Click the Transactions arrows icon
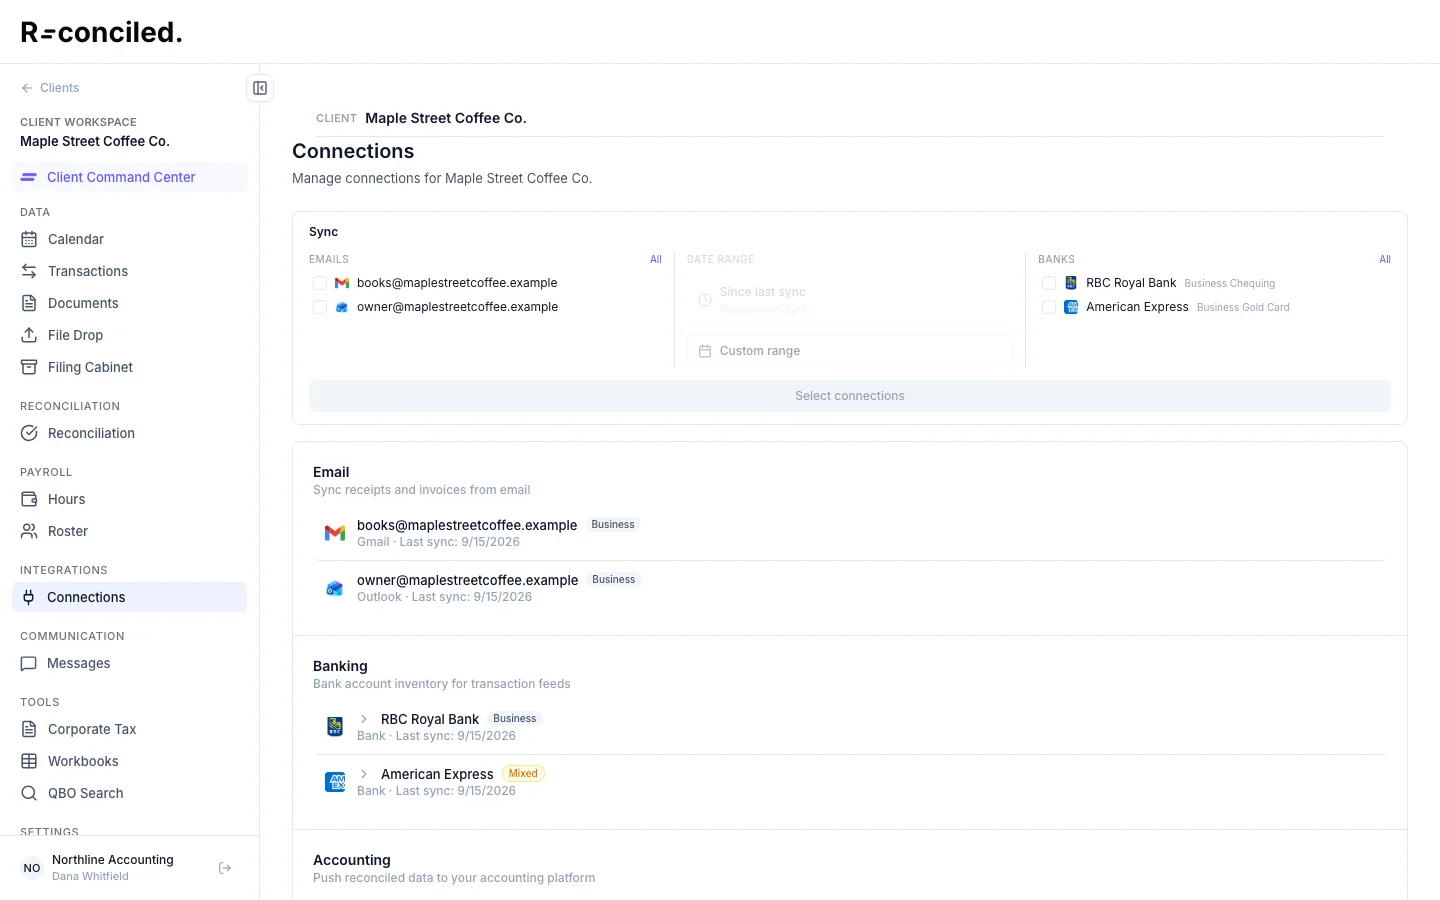This screenshot has width=1440, height=900. pos(29,271)
